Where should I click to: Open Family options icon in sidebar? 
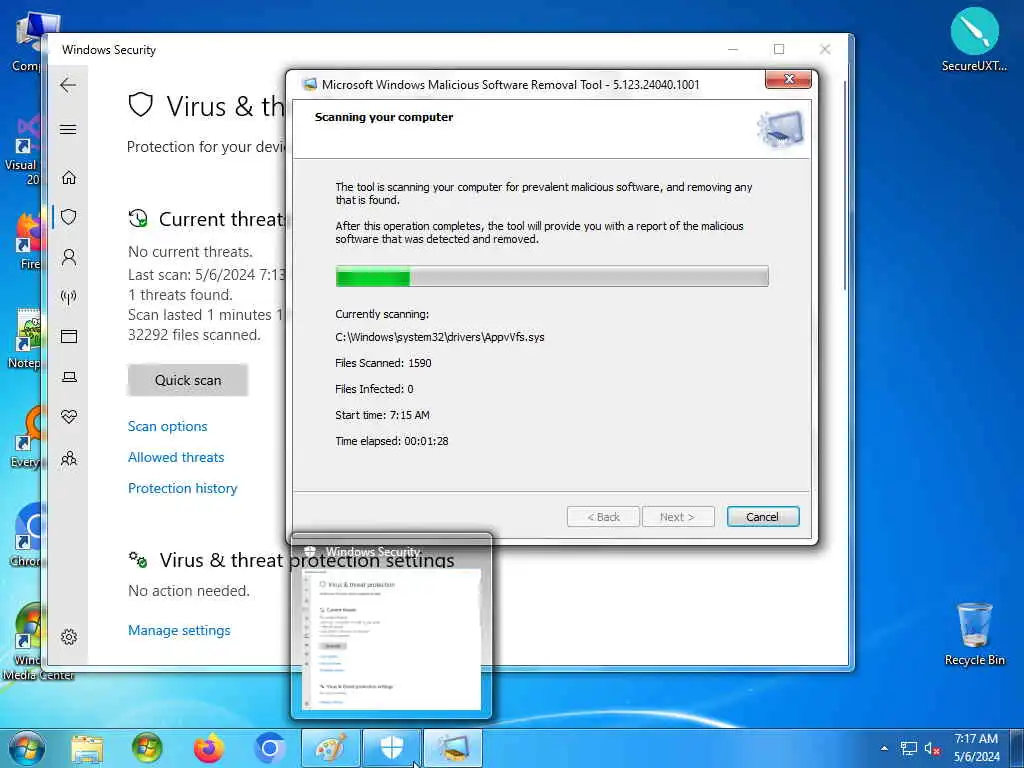click(x=69, y=458)
